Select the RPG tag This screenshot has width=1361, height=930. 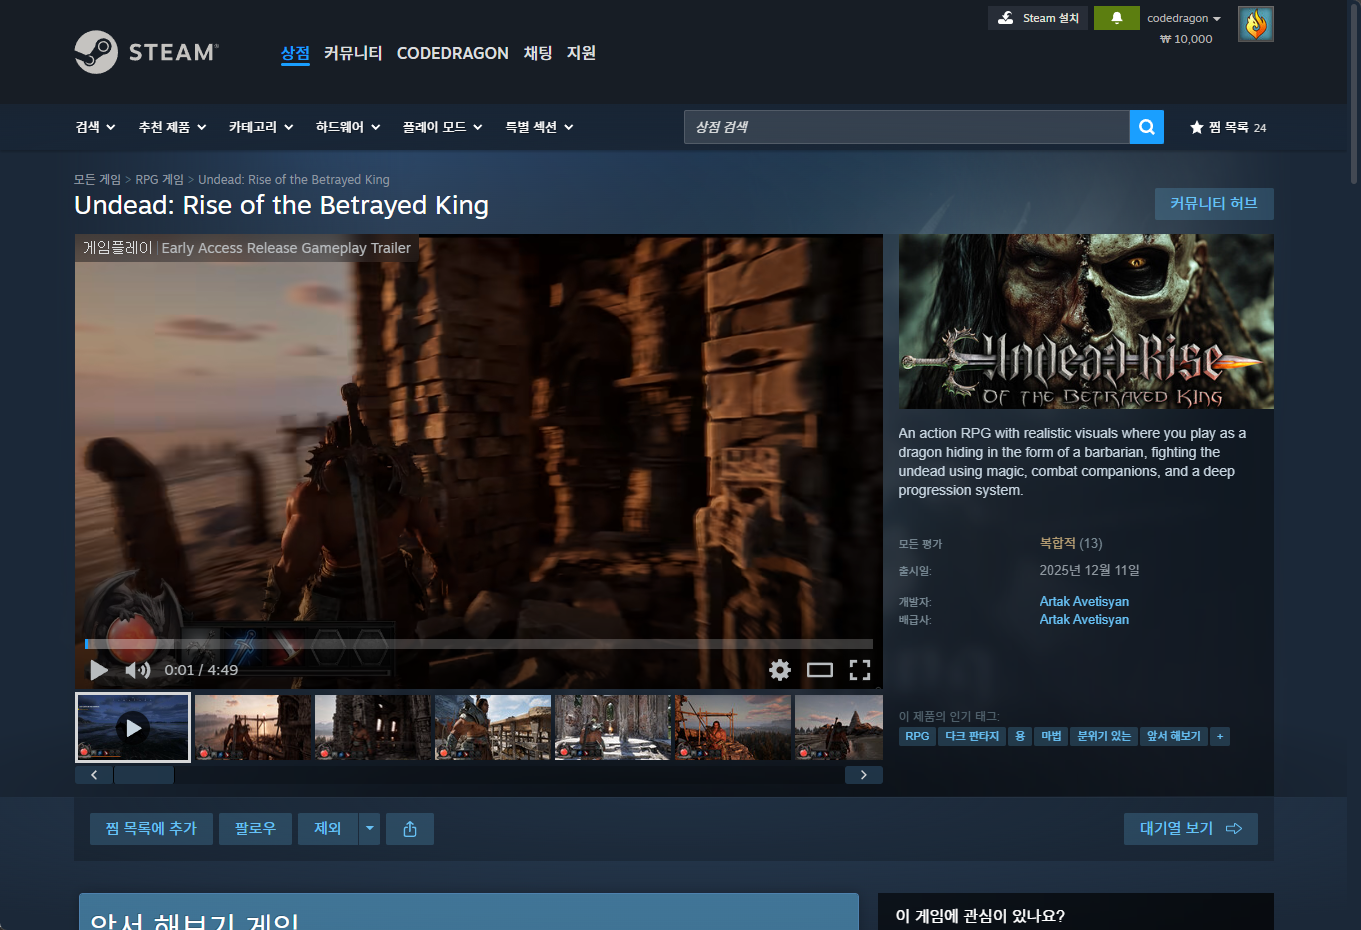[917, 736]
